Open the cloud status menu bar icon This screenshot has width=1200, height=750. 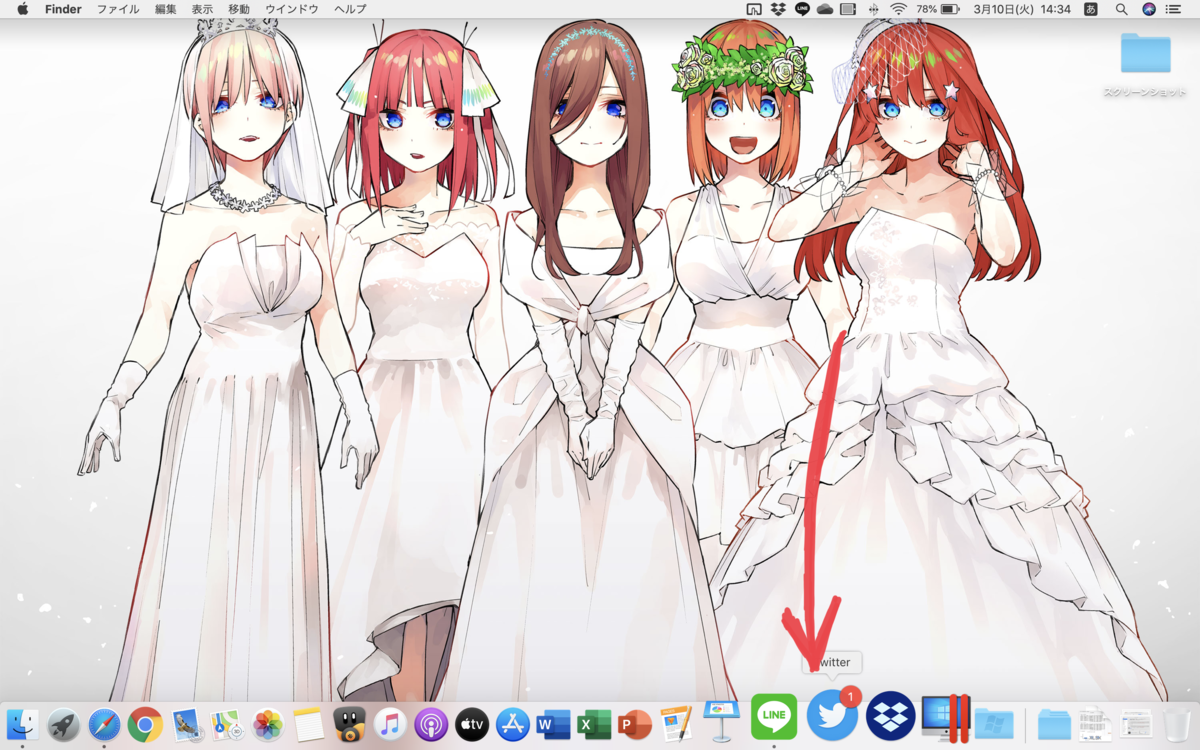point(825,9)
